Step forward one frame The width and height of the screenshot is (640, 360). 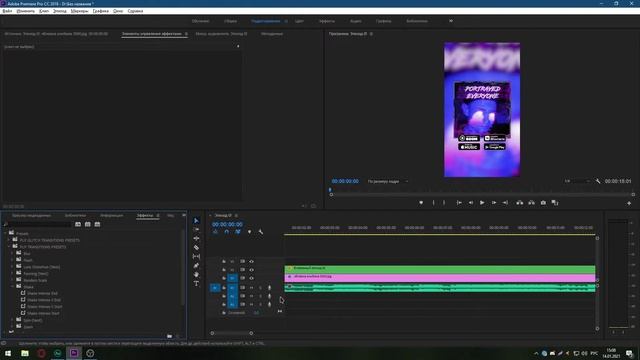tap(493, 202)
